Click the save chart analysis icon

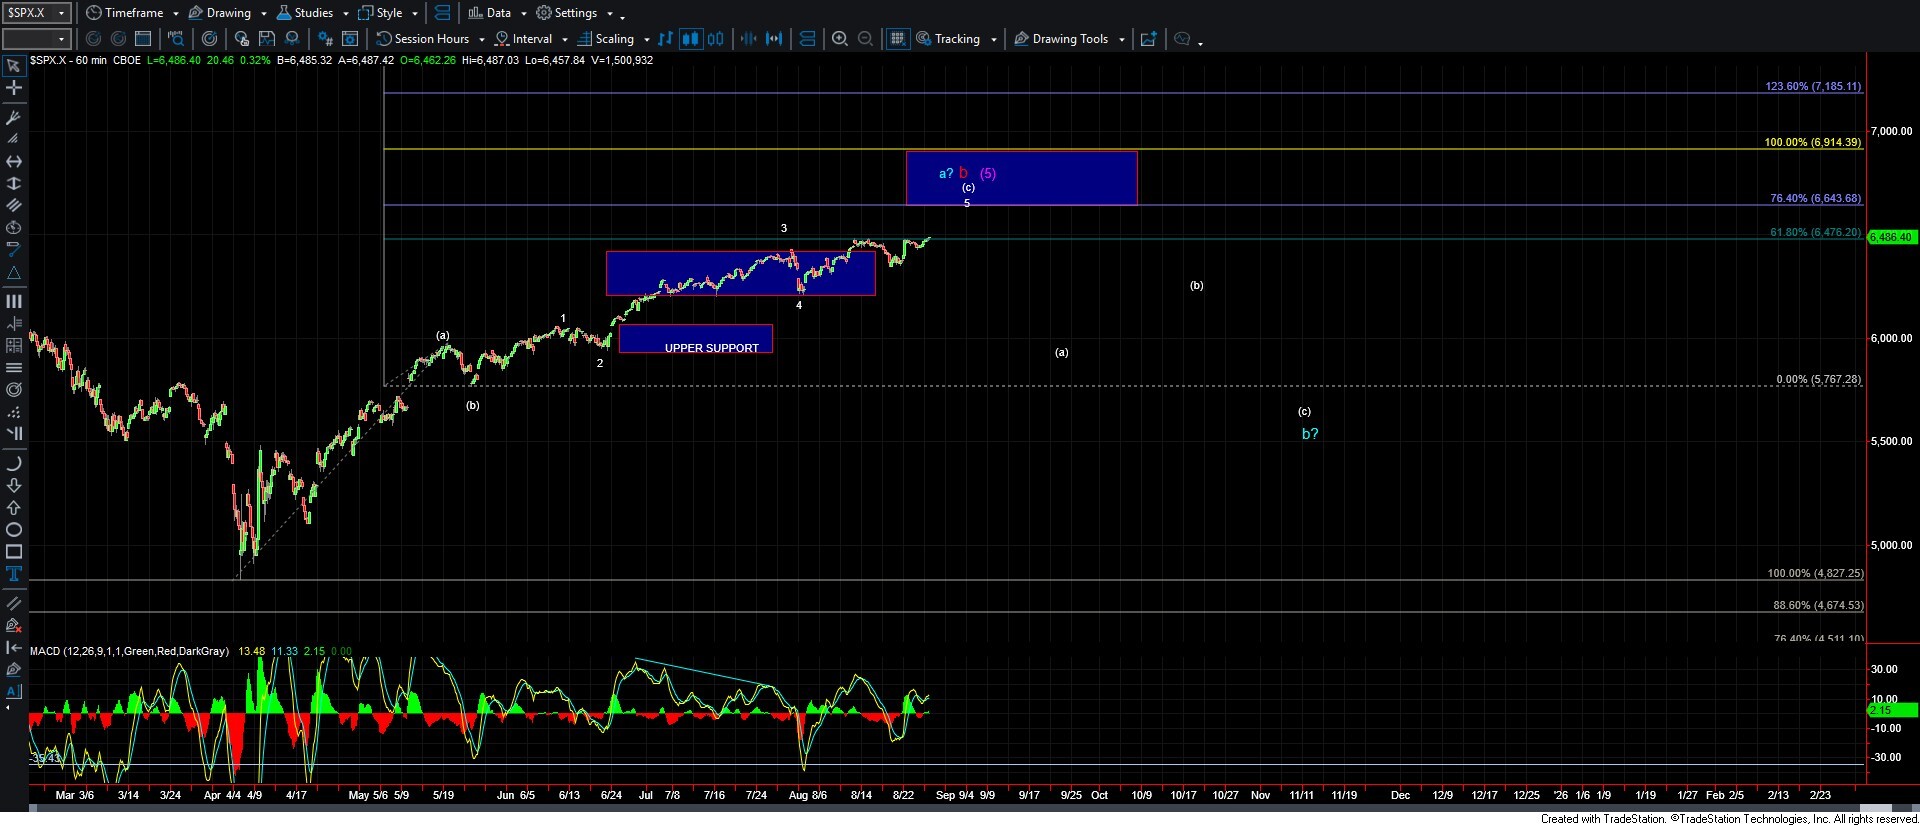point(267,39)
